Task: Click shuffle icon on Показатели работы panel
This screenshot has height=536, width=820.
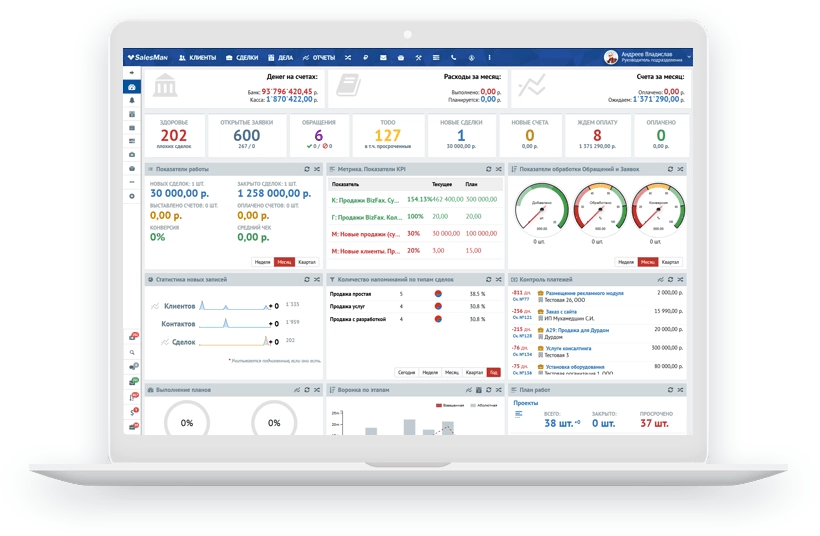Action: (317, 169)
